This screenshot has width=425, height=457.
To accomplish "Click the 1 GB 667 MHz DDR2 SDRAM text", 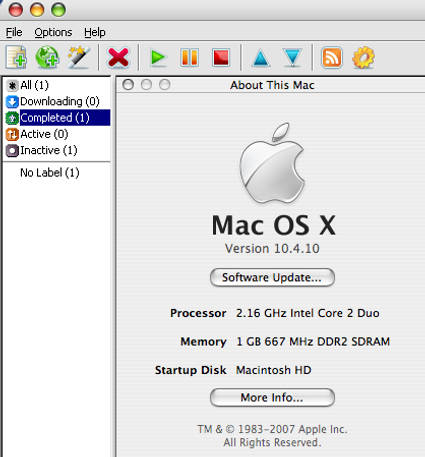I will pyautogui.click(x=313, y=341).
